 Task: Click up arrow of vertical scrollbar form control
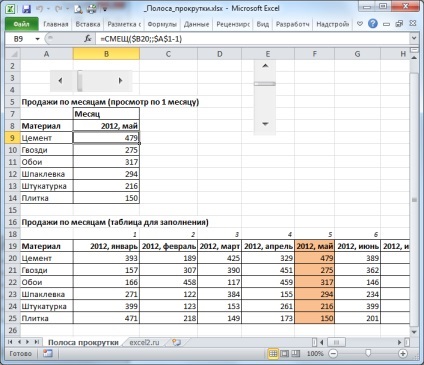265,66
